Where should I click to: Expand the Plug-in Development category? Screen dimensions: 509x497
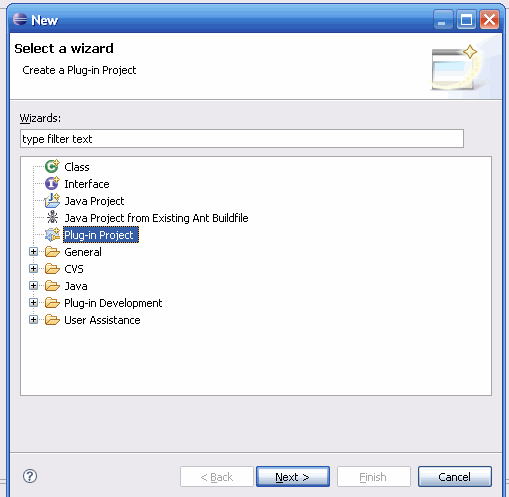click(x=33, y=303)
